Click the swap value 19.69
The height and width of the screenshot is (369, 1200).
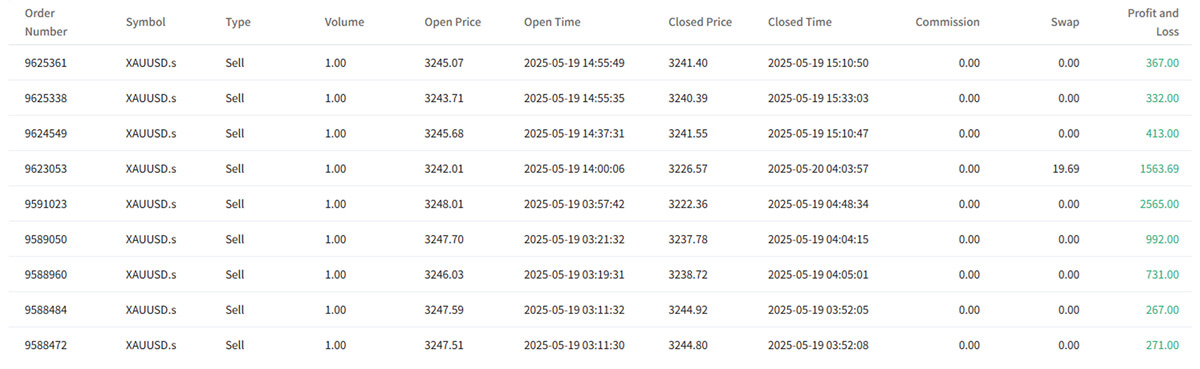[x=1064, y=169]
